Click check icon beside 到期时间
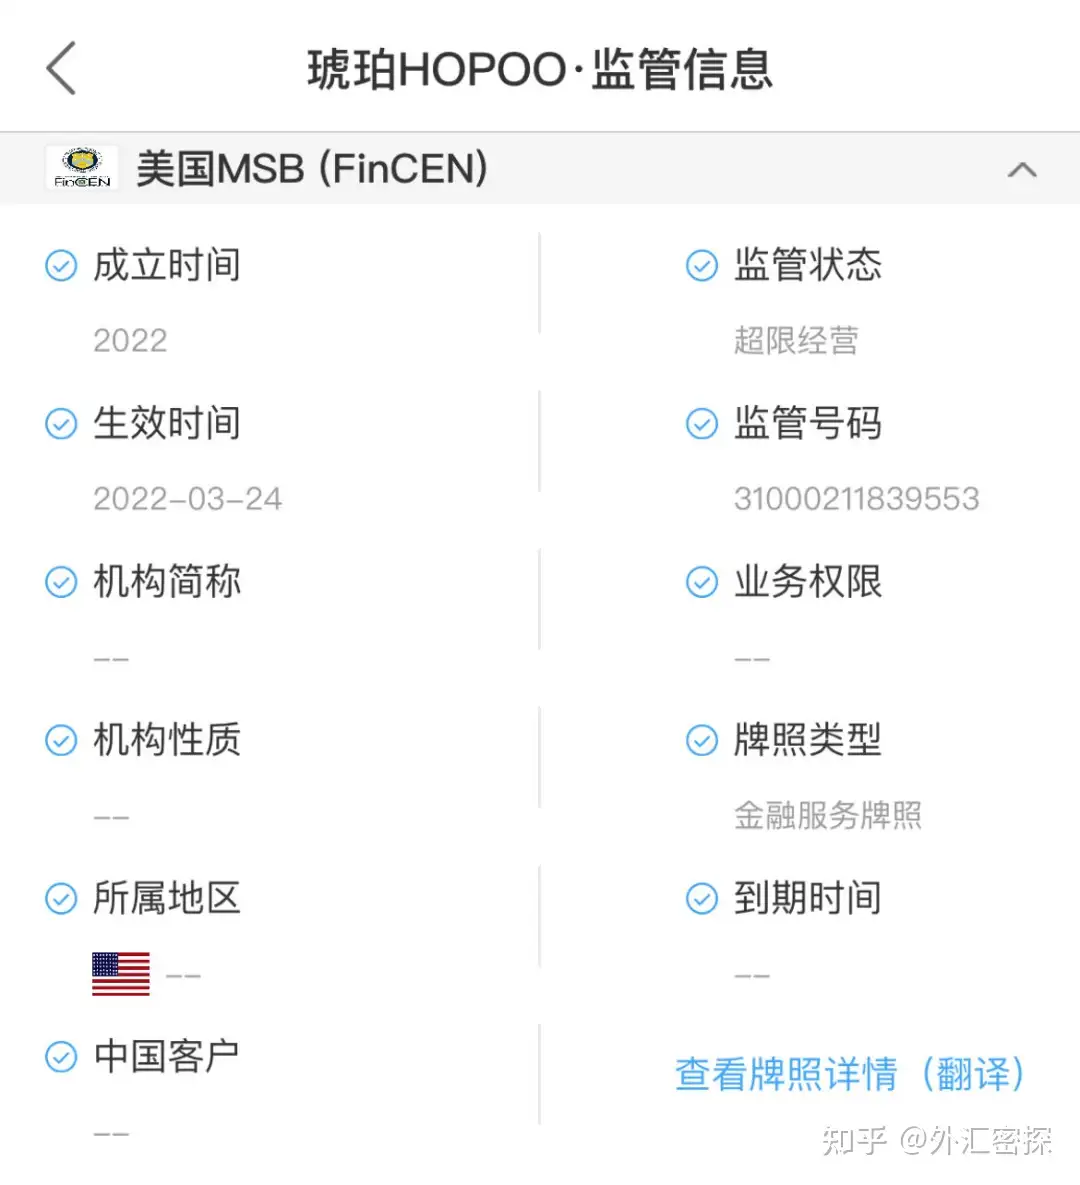The height and width of the screenshot is (1185, 1080). click(x=701, y=898)
